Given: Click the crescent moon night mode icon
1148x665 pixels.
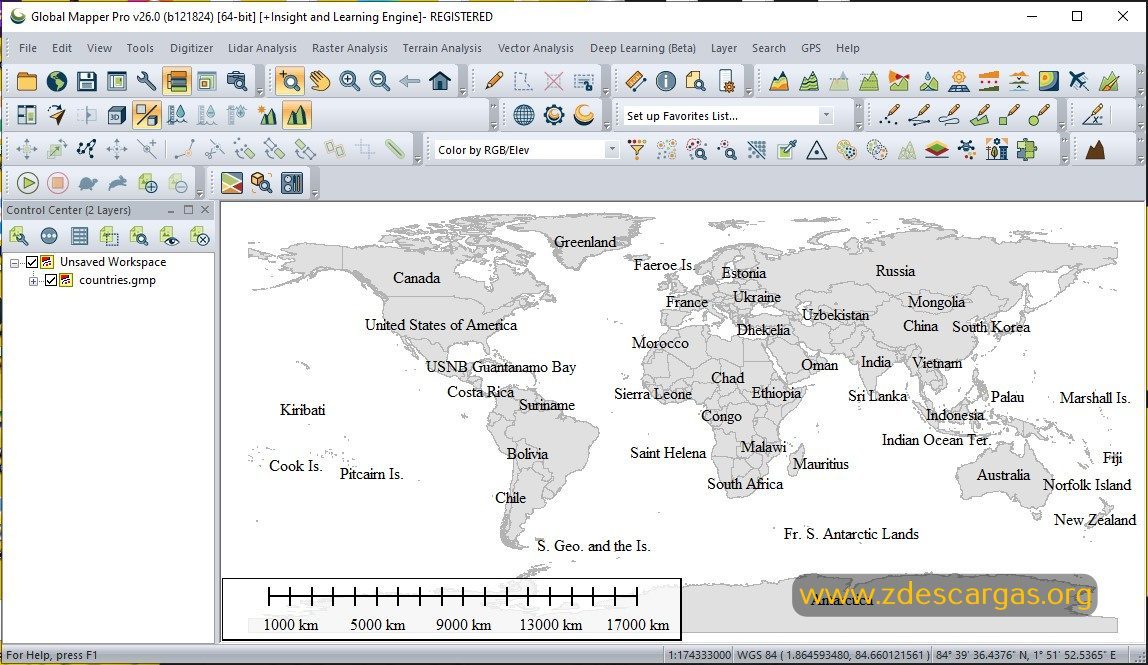Looking at the screenshot, I should [584, 115].
